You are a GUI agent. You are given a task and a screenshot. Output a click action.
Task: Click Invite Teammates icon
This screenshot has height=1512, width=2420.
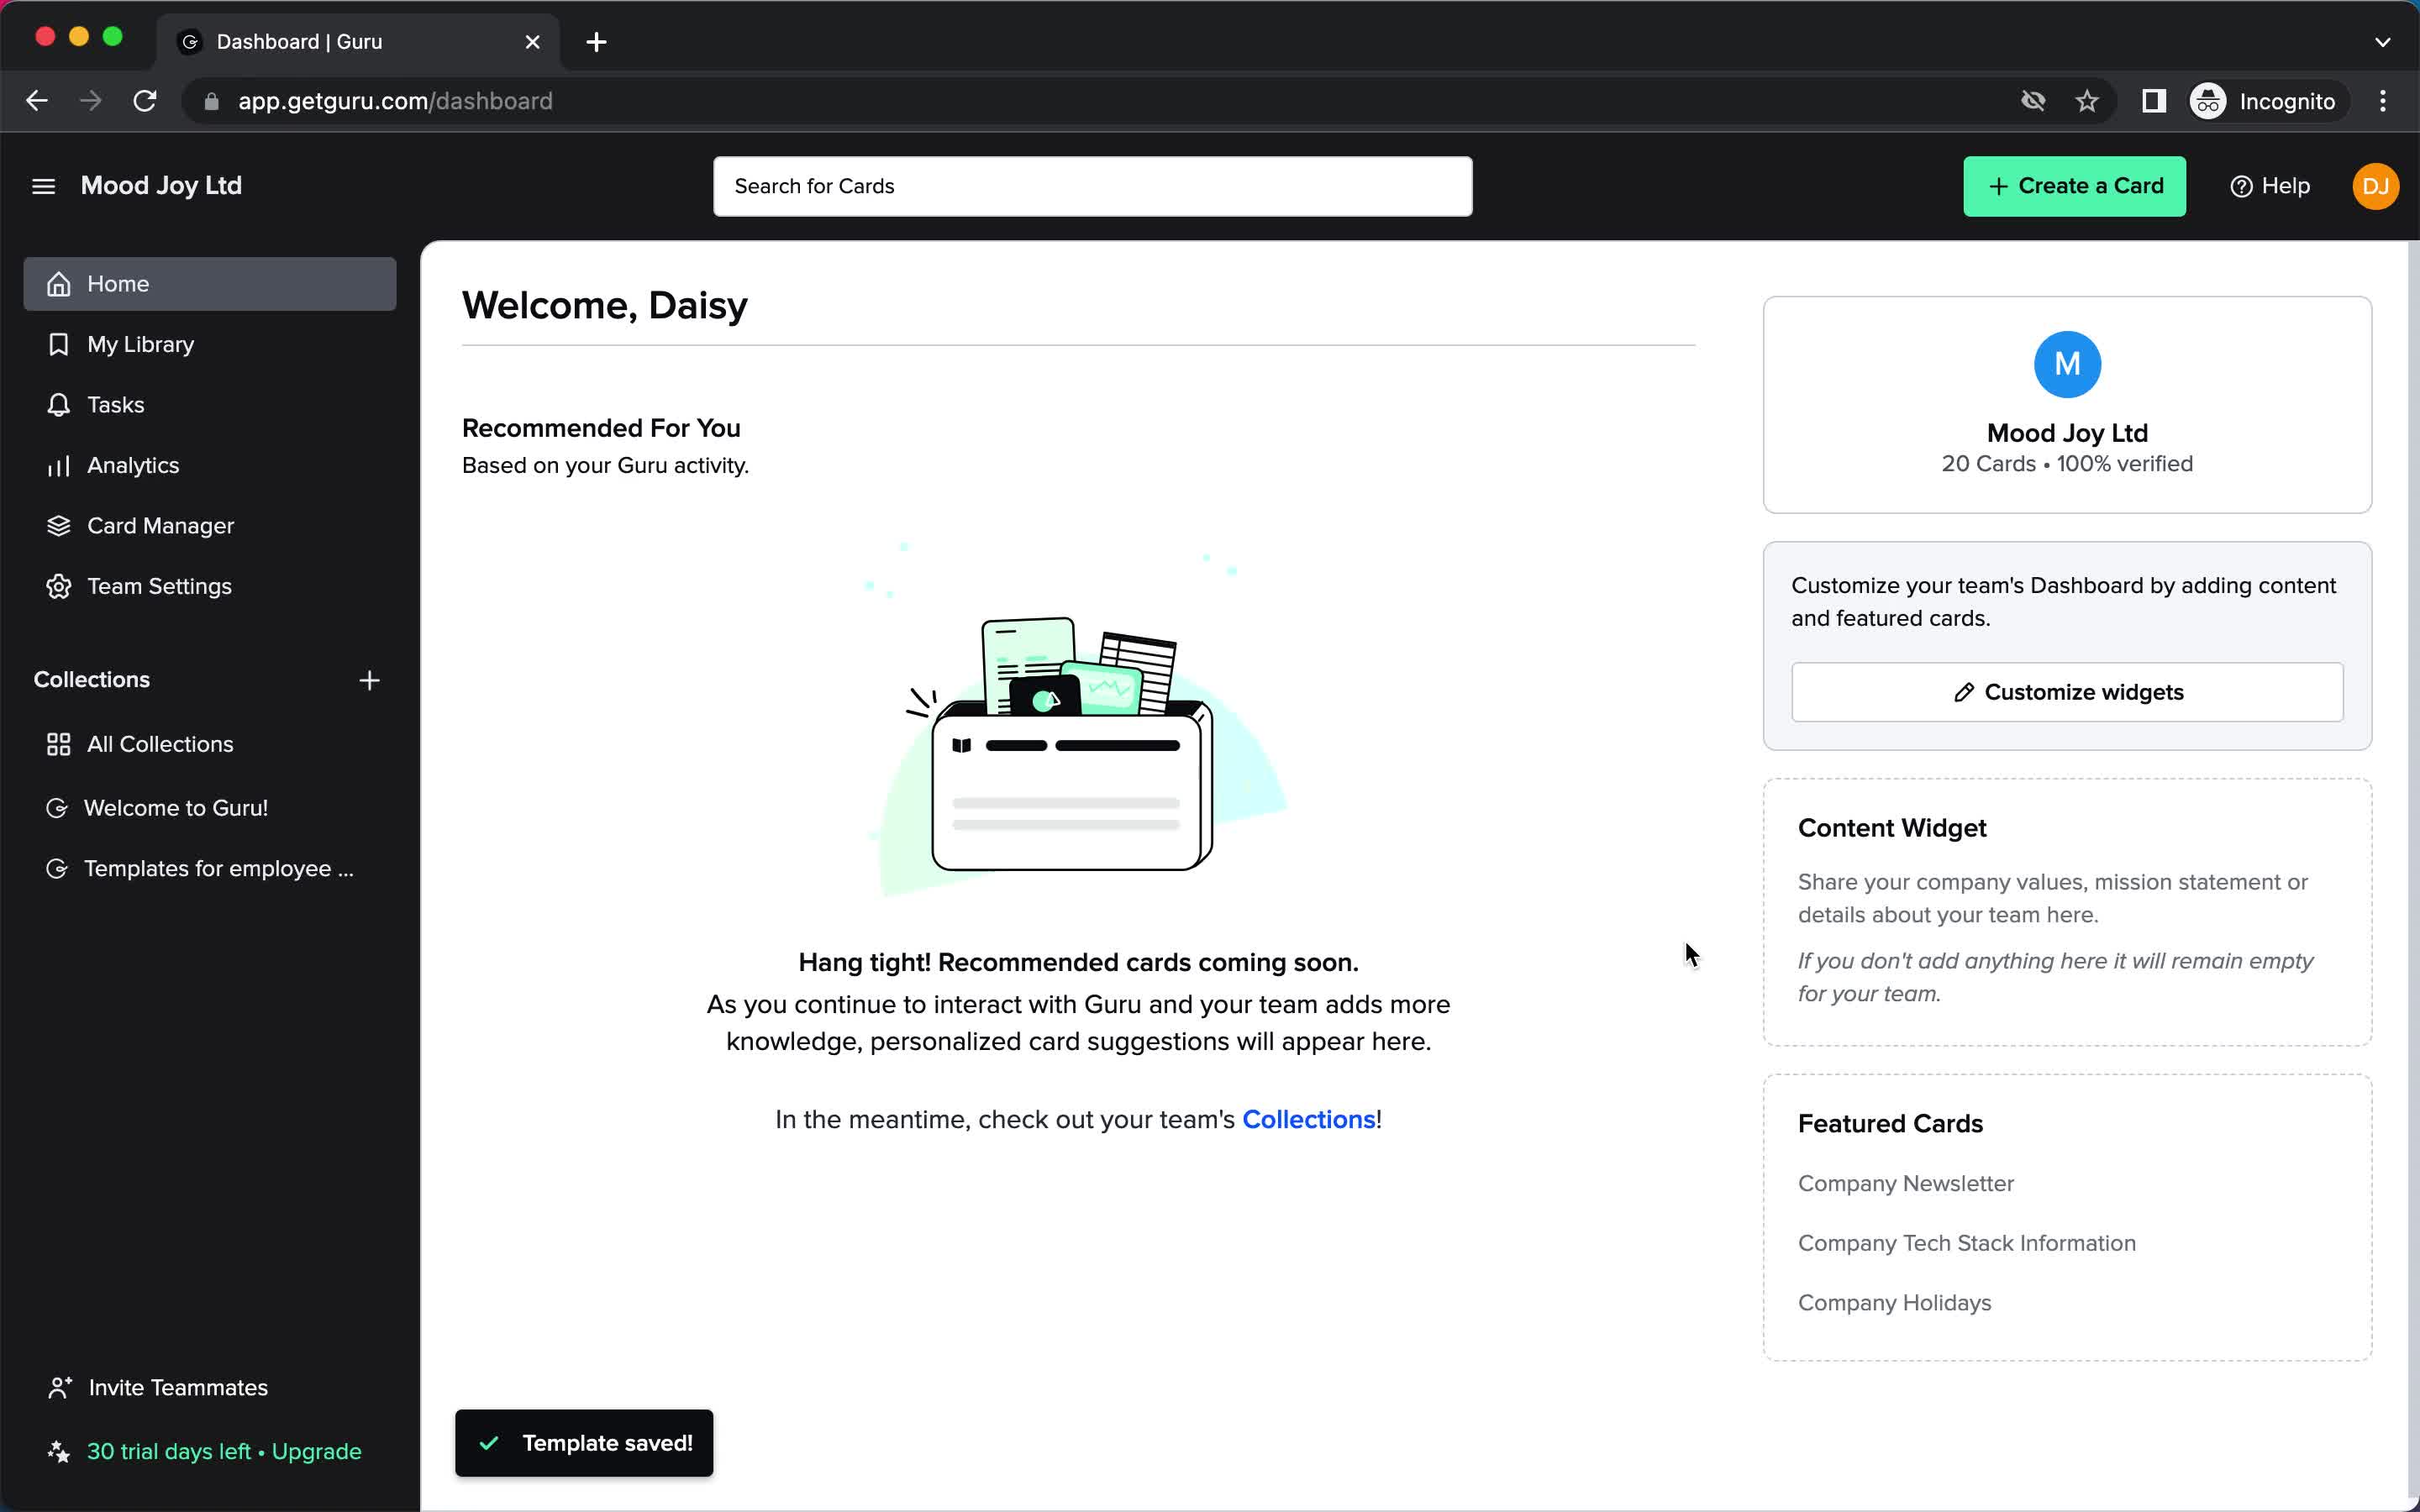(x=57, y=1387)
